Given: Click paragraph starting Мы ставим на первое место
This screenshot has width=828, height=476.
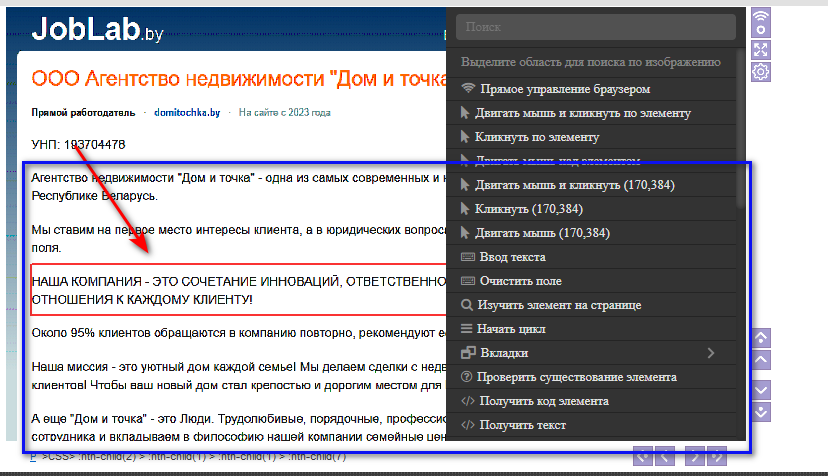Looking at the screenshot, I should (239, 239).
